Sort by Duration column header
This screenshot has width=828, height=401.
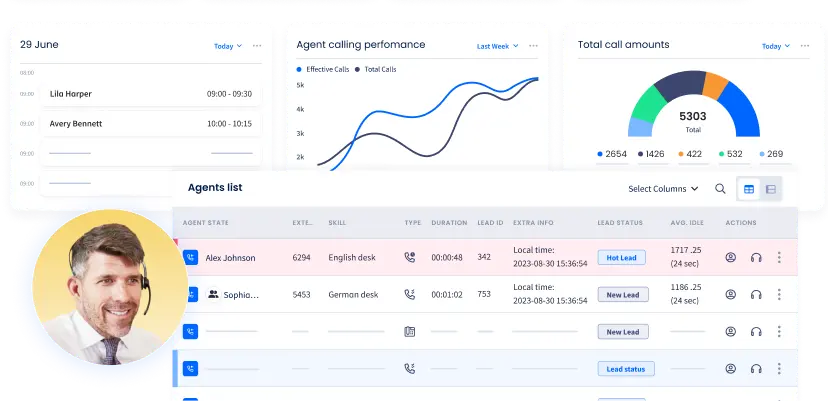tap(449, 222)
